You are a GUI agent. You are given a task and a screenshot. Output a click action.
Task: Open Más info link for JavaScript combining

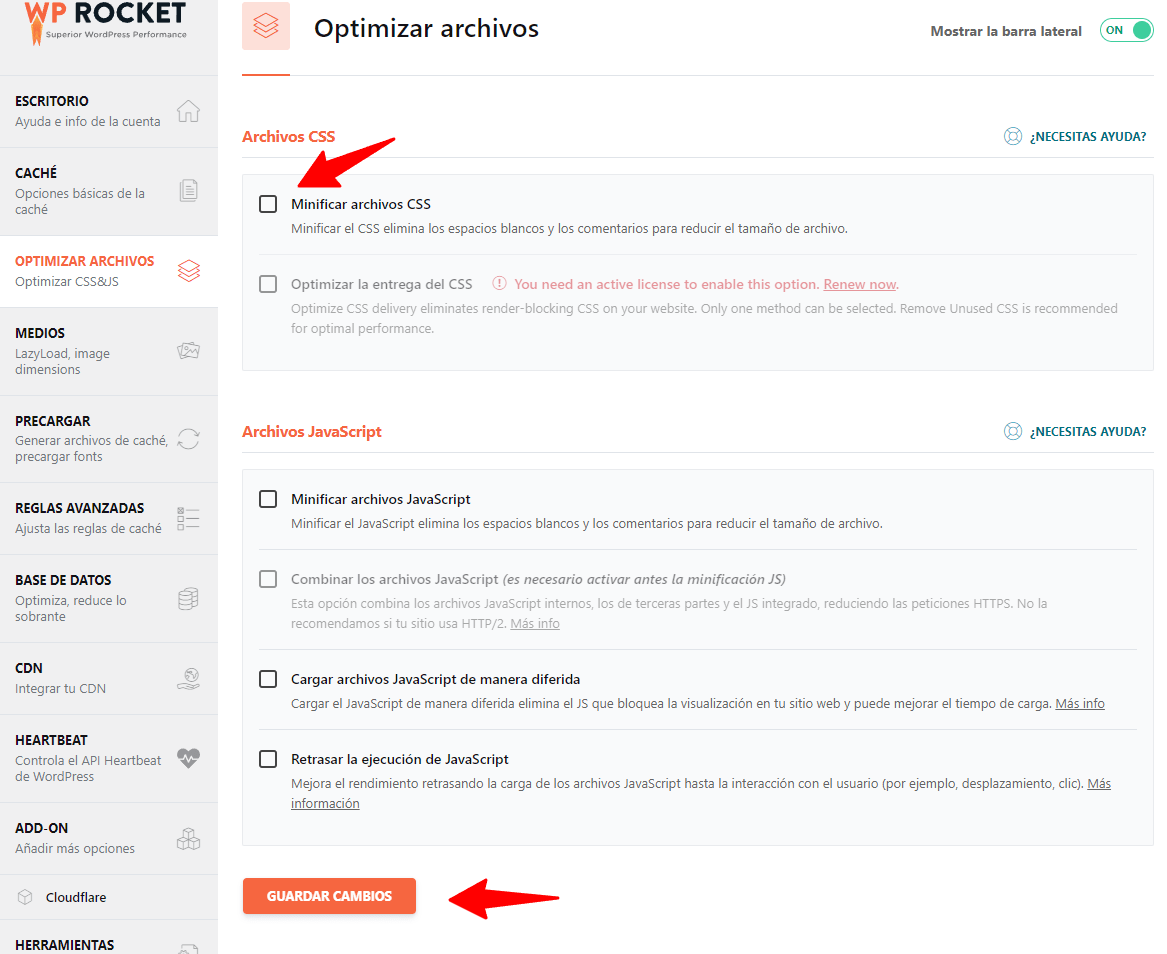[534, 624]
